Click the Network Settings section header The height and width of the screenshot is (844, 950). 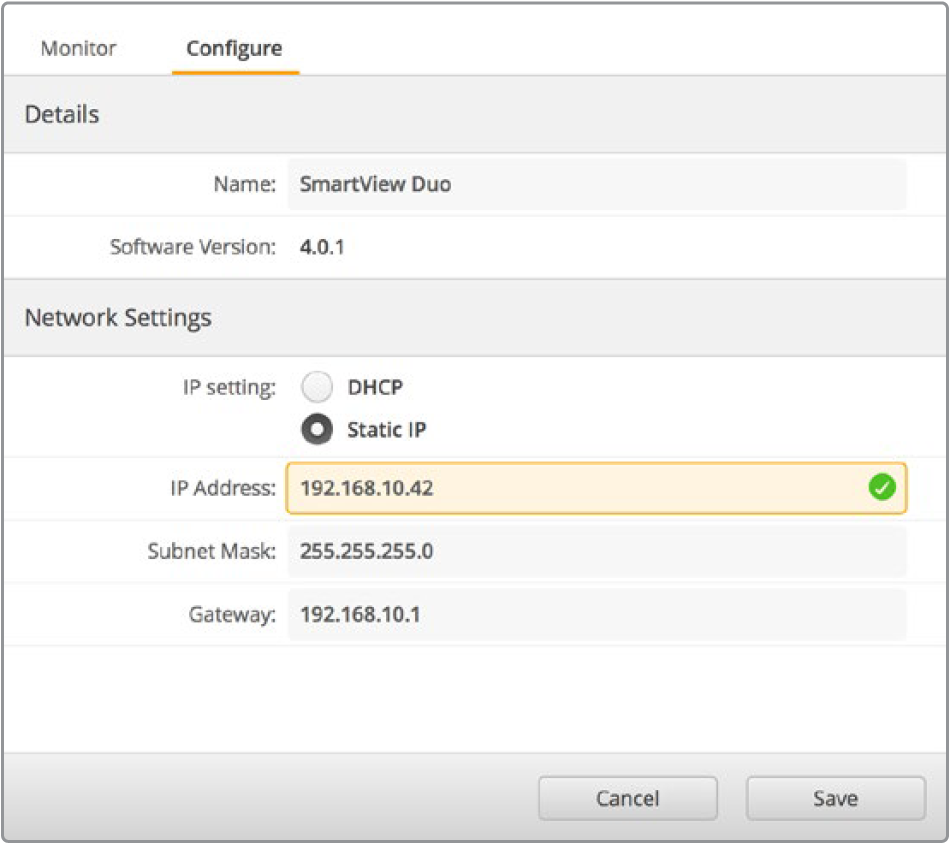118,318
